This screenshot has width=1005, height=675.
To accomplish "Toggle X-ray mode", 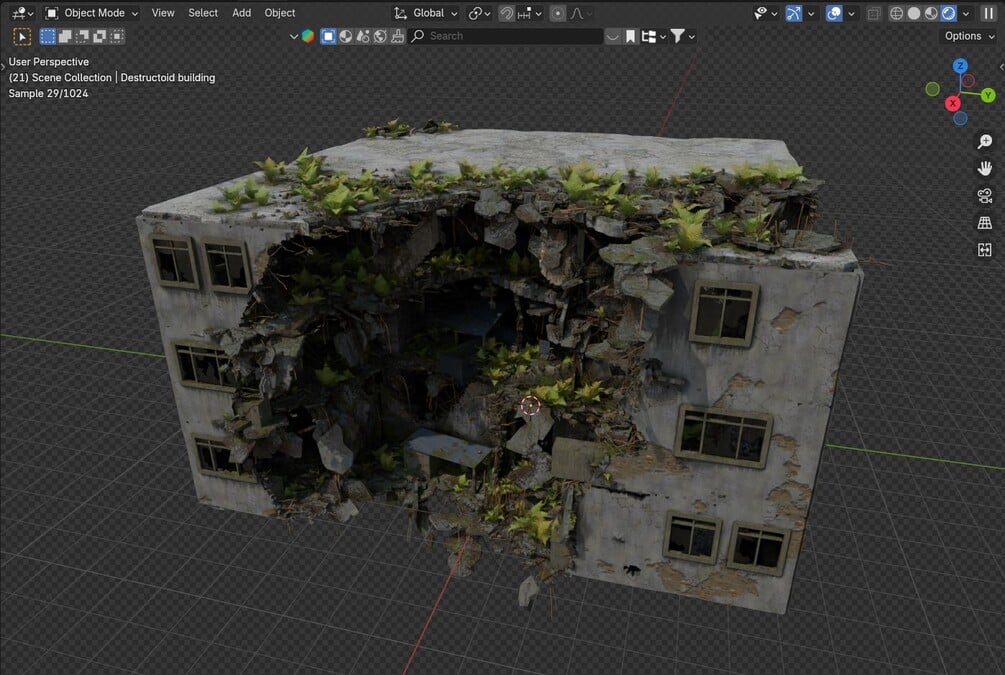I will [x=874, y=13].
